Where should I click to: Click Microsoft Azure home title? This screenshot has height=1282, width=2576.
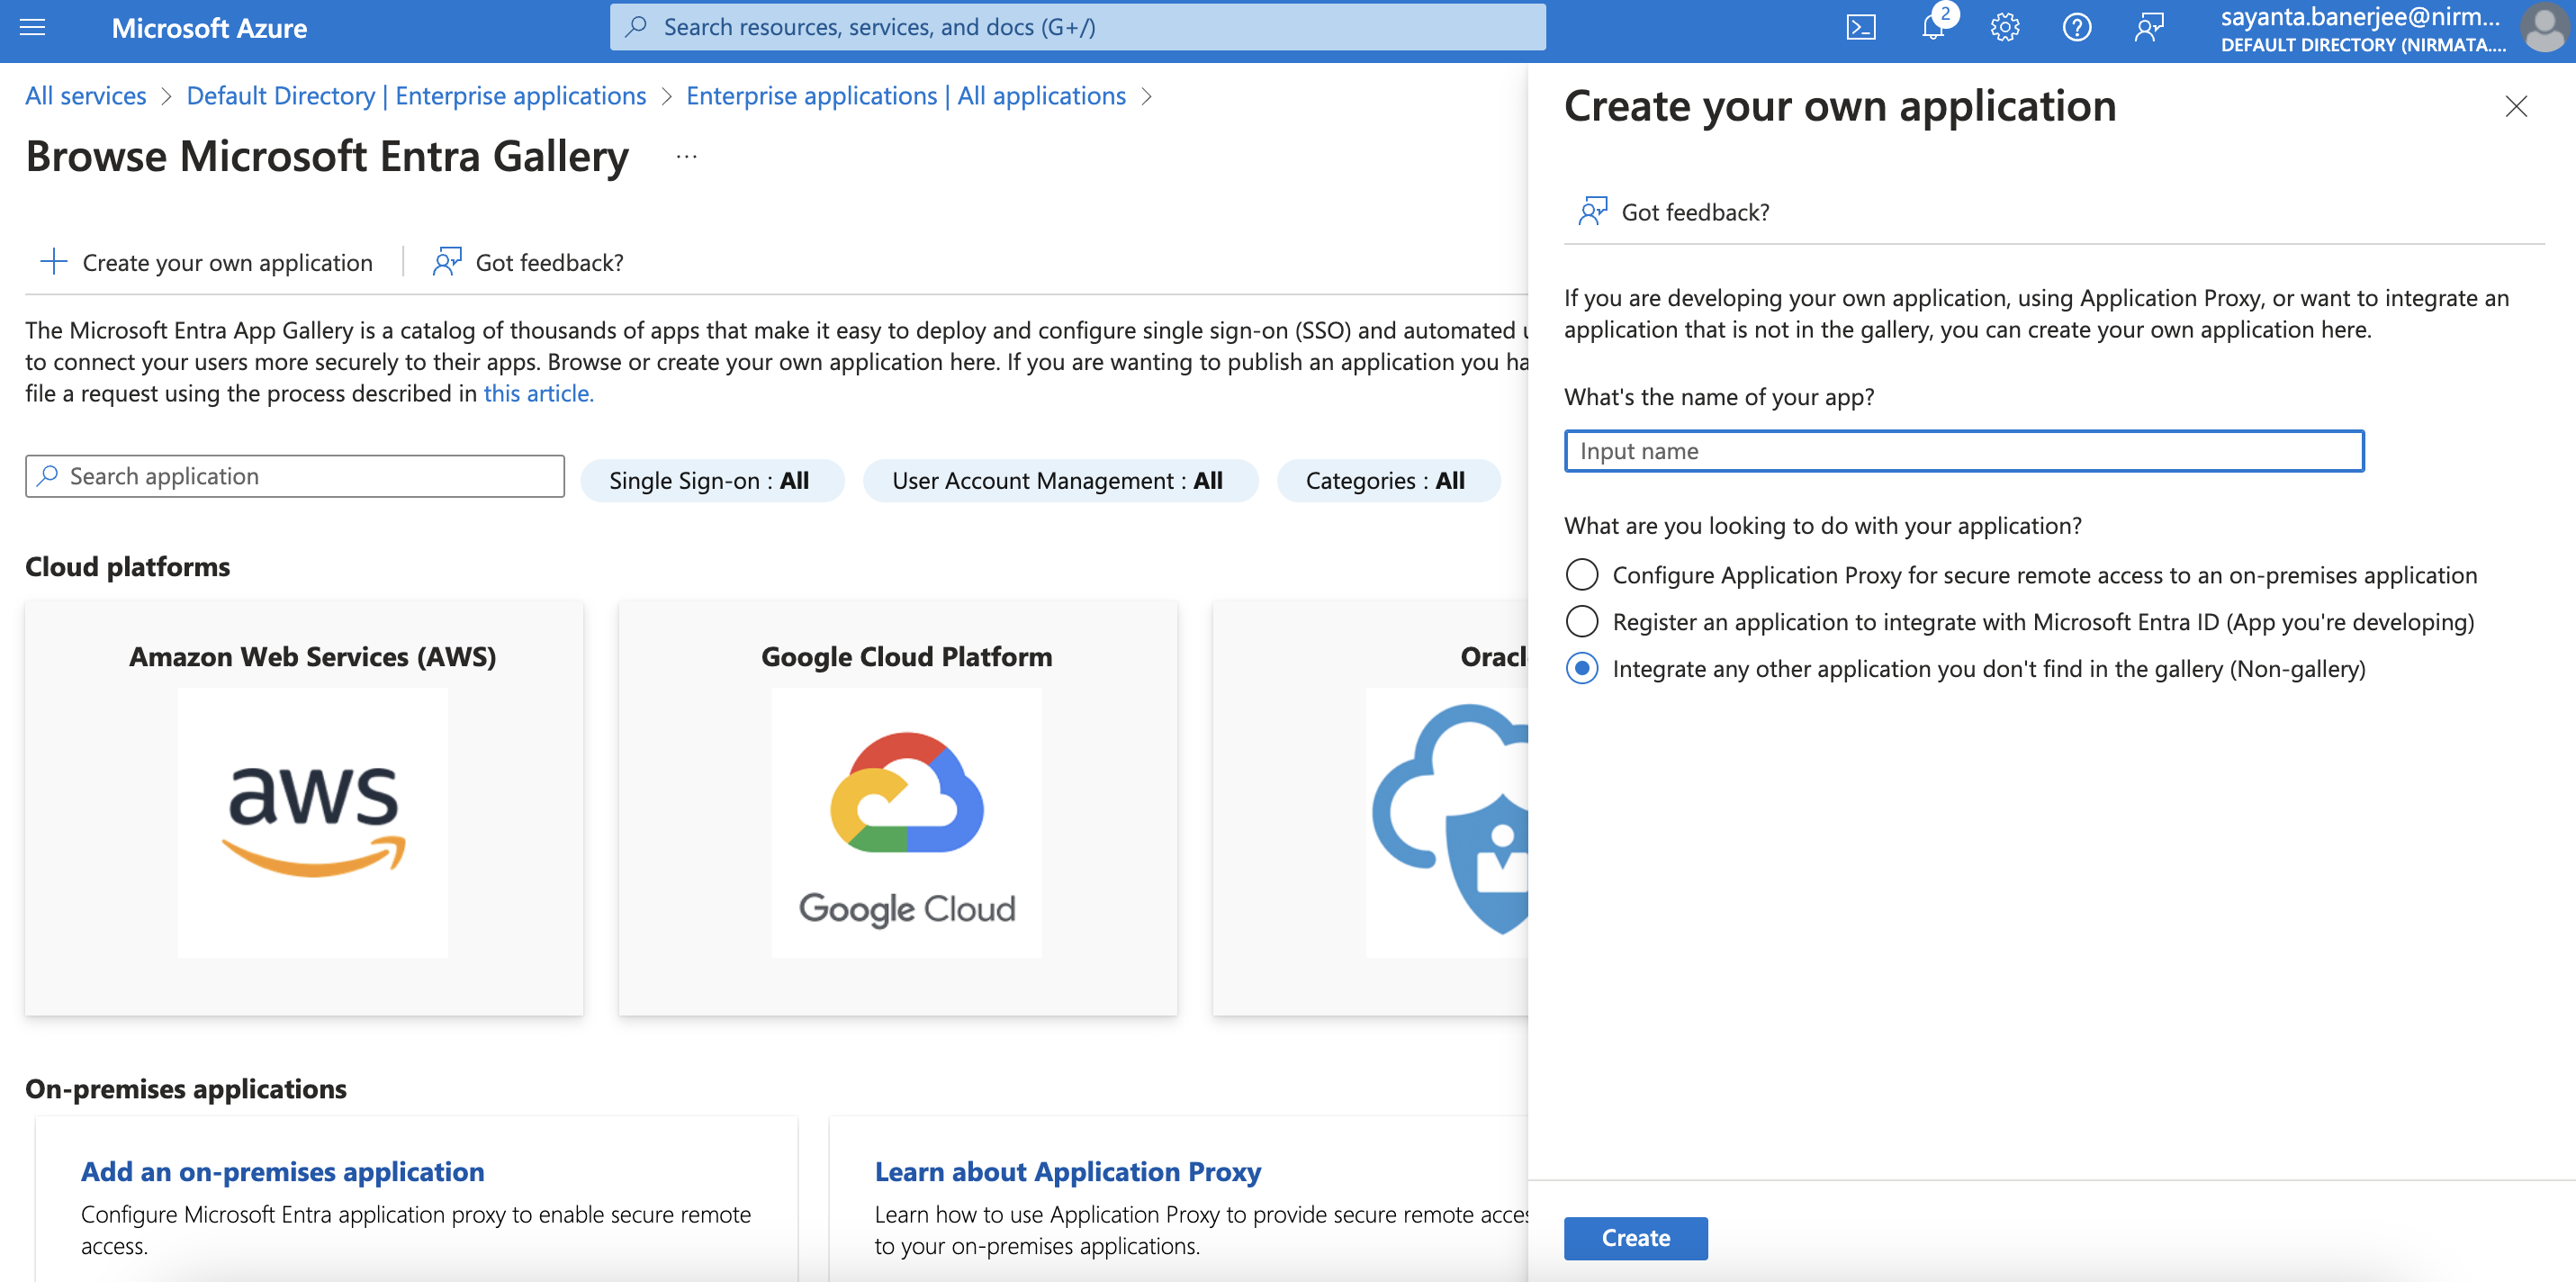[209, 28]
